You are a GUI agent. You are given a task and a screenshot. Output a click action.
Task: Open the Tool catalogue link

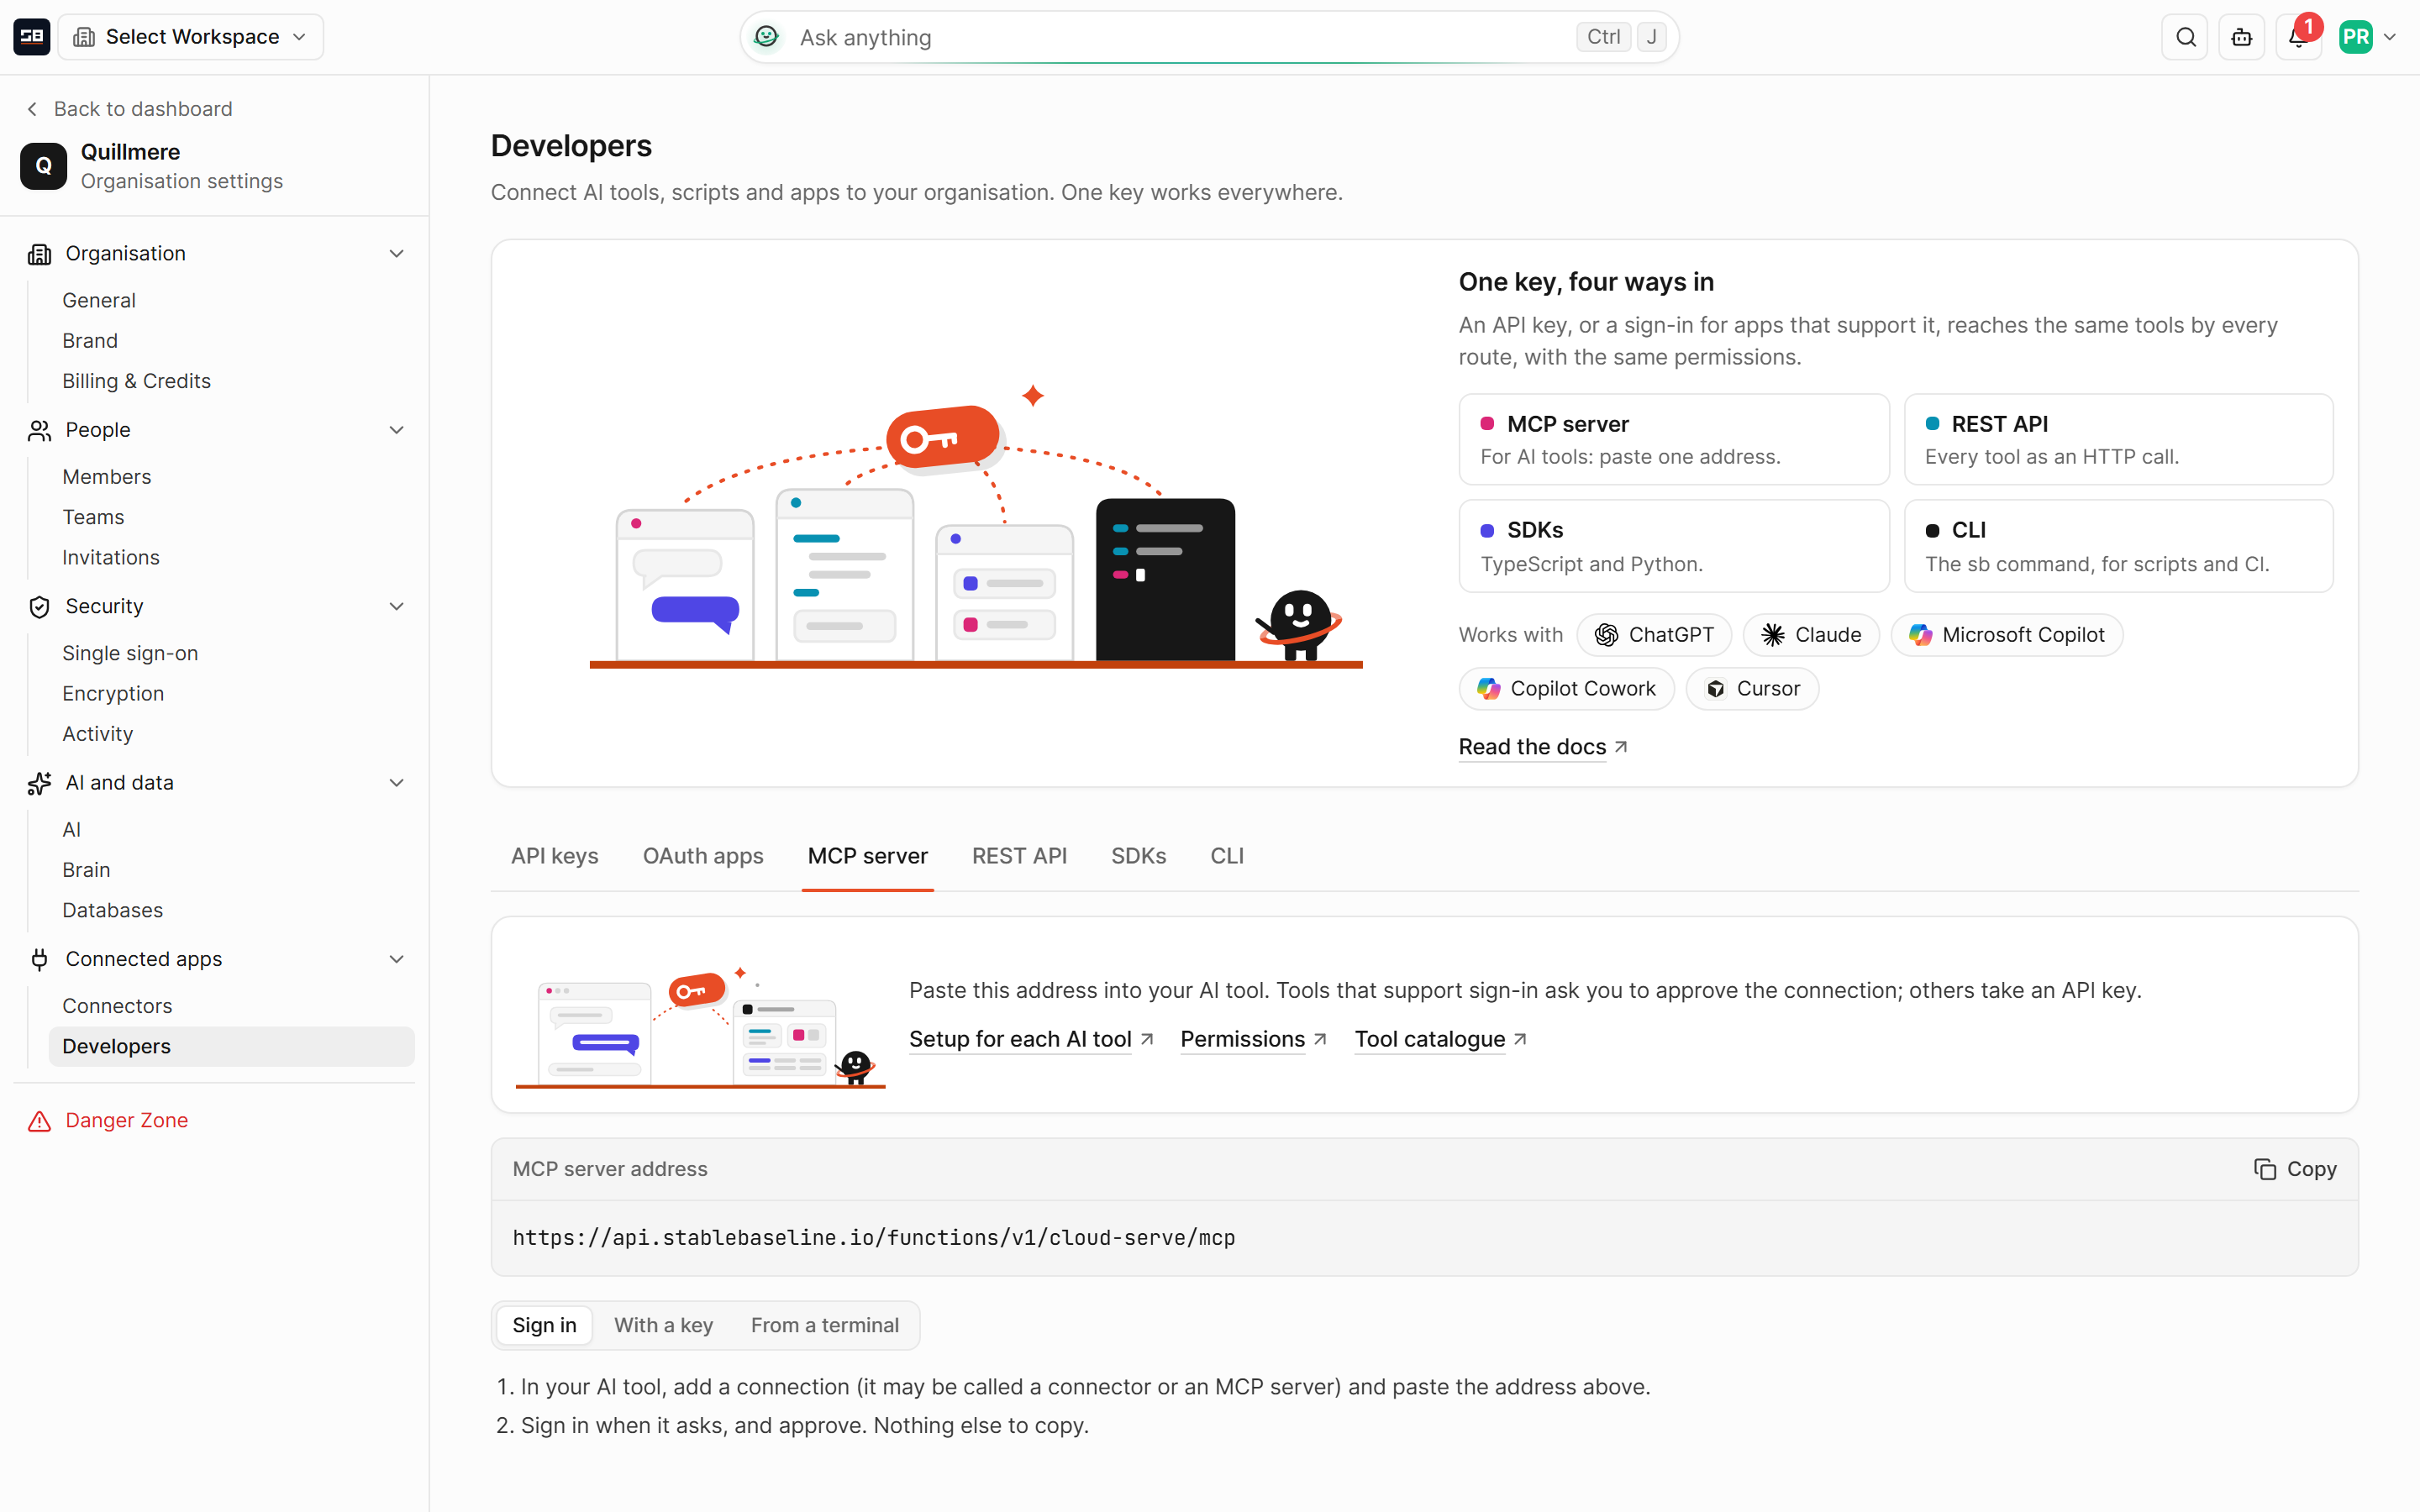tap(1441, 1040)
